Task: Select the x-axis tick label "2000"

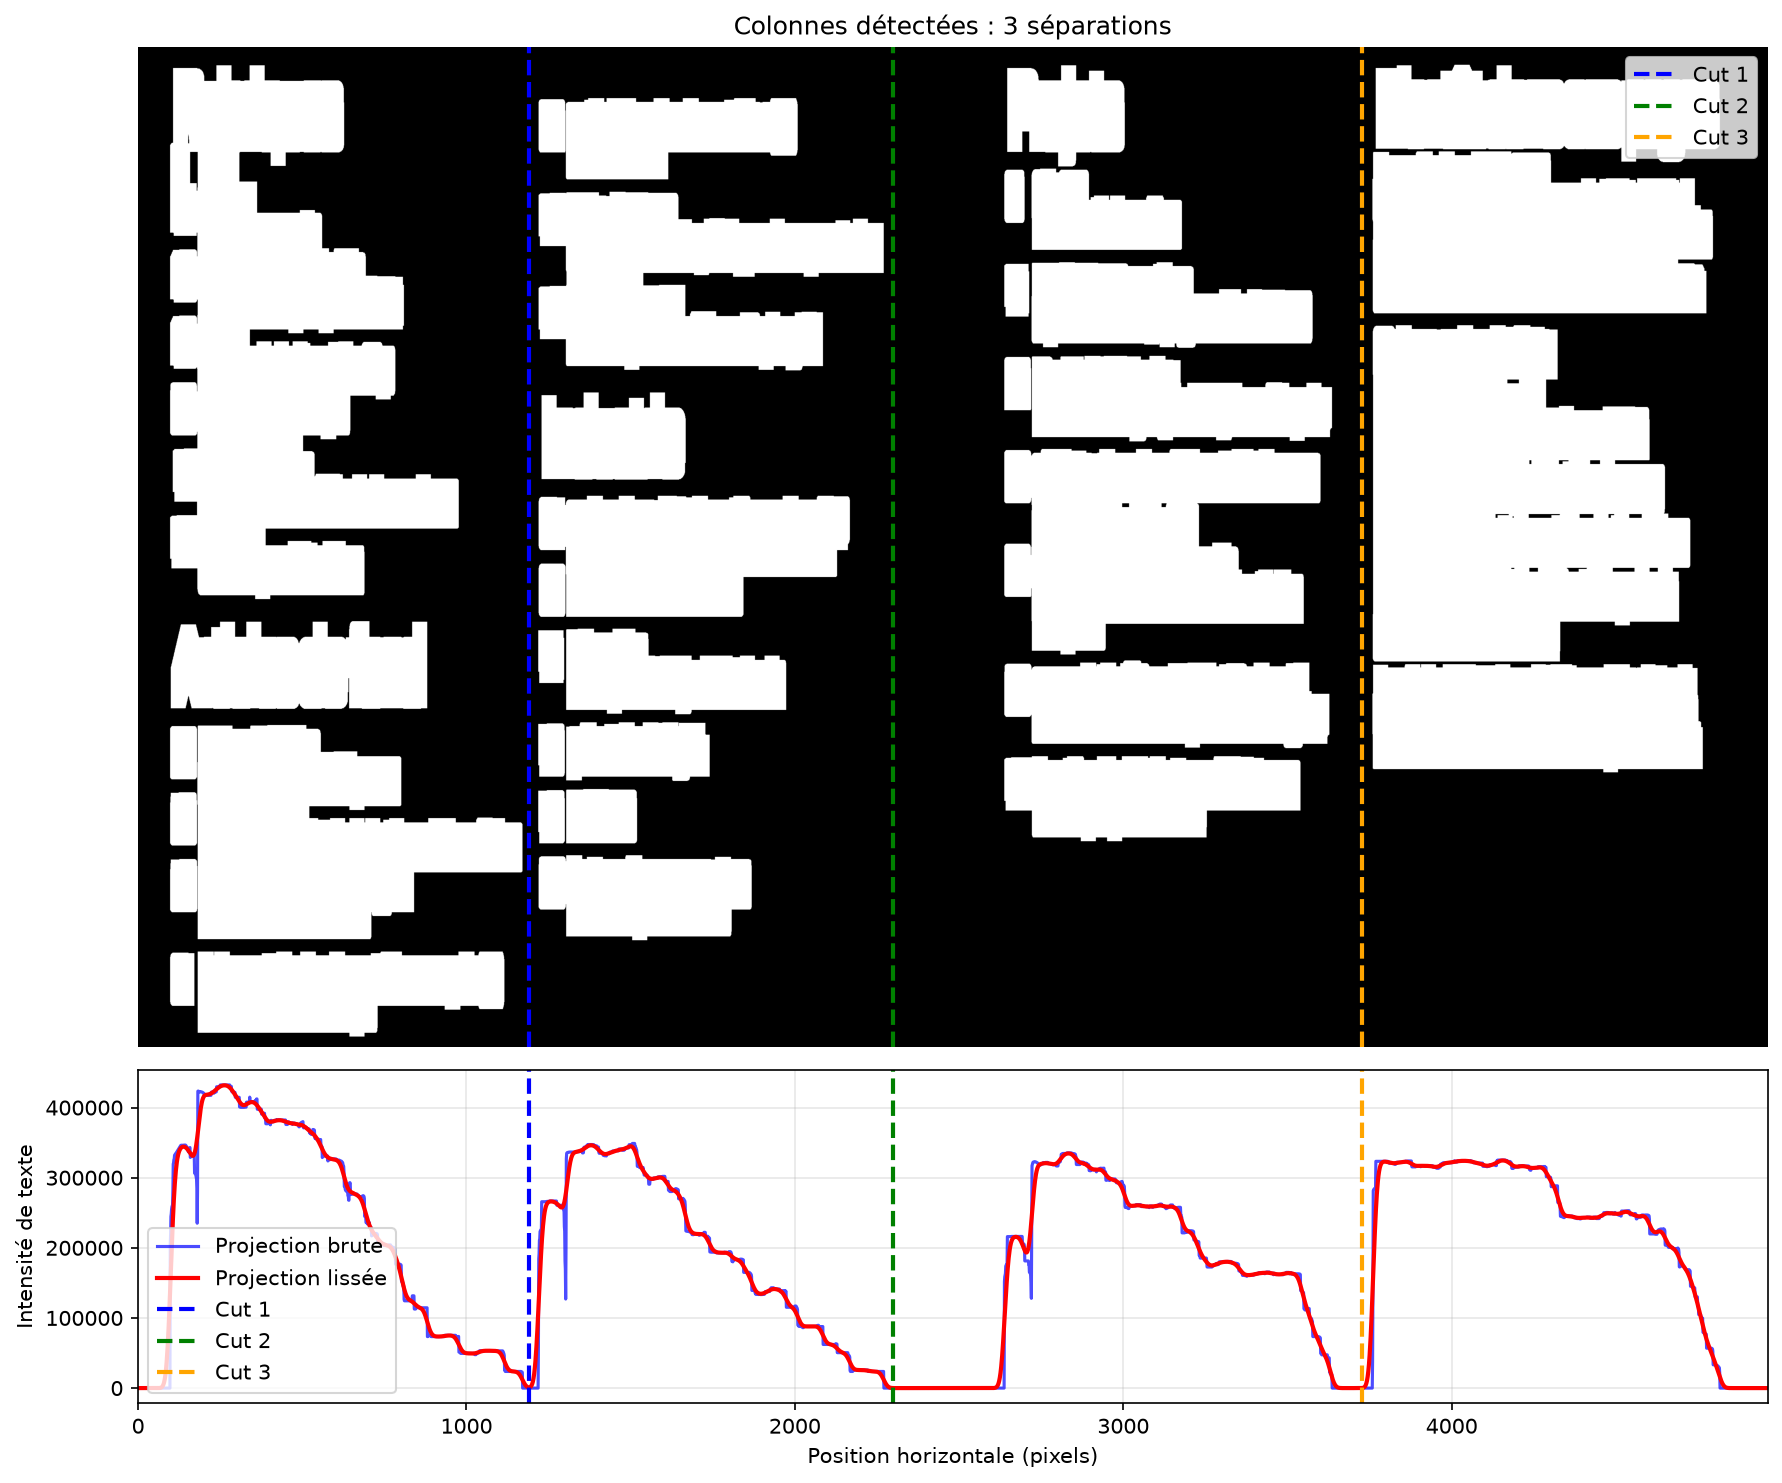Action: pos(795,1427)
